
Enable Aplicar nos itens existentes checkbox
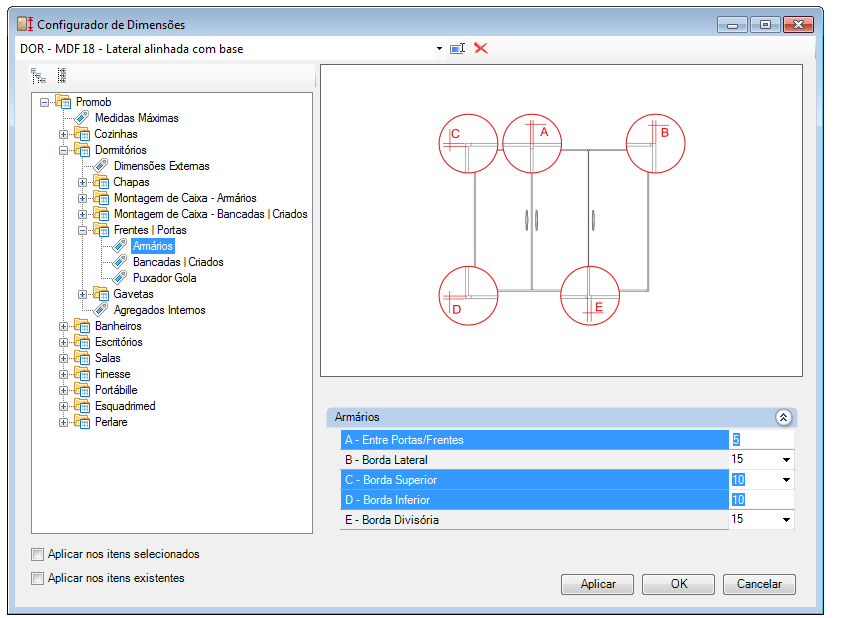point(38,579)
